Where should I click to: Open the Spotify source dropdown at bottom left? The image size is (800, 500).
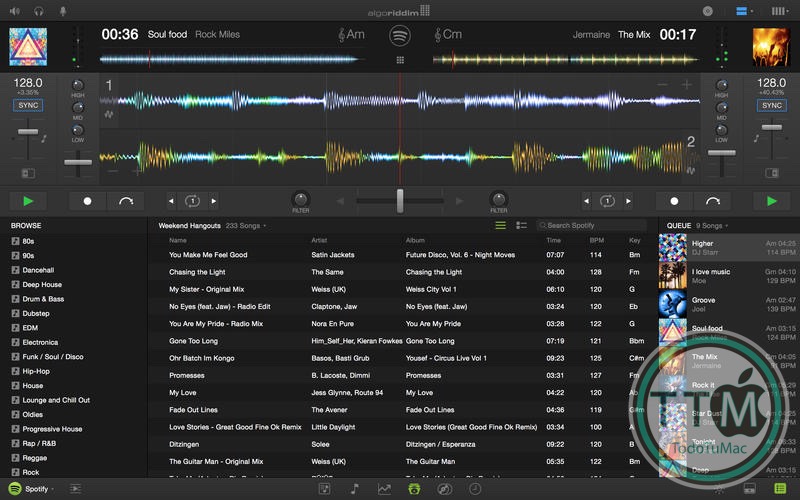point(32,489)
